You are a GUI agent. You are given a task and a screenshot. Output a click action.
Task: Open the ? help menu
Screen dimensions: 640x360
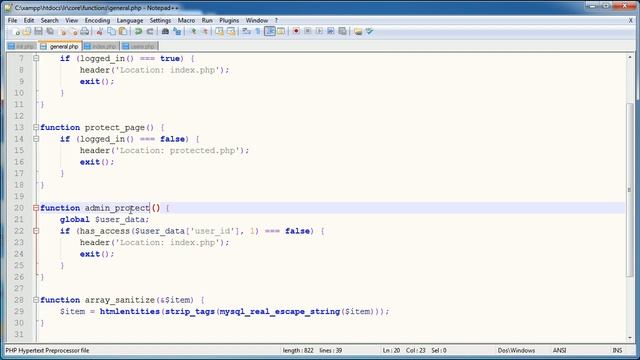[x=276, y=20]
